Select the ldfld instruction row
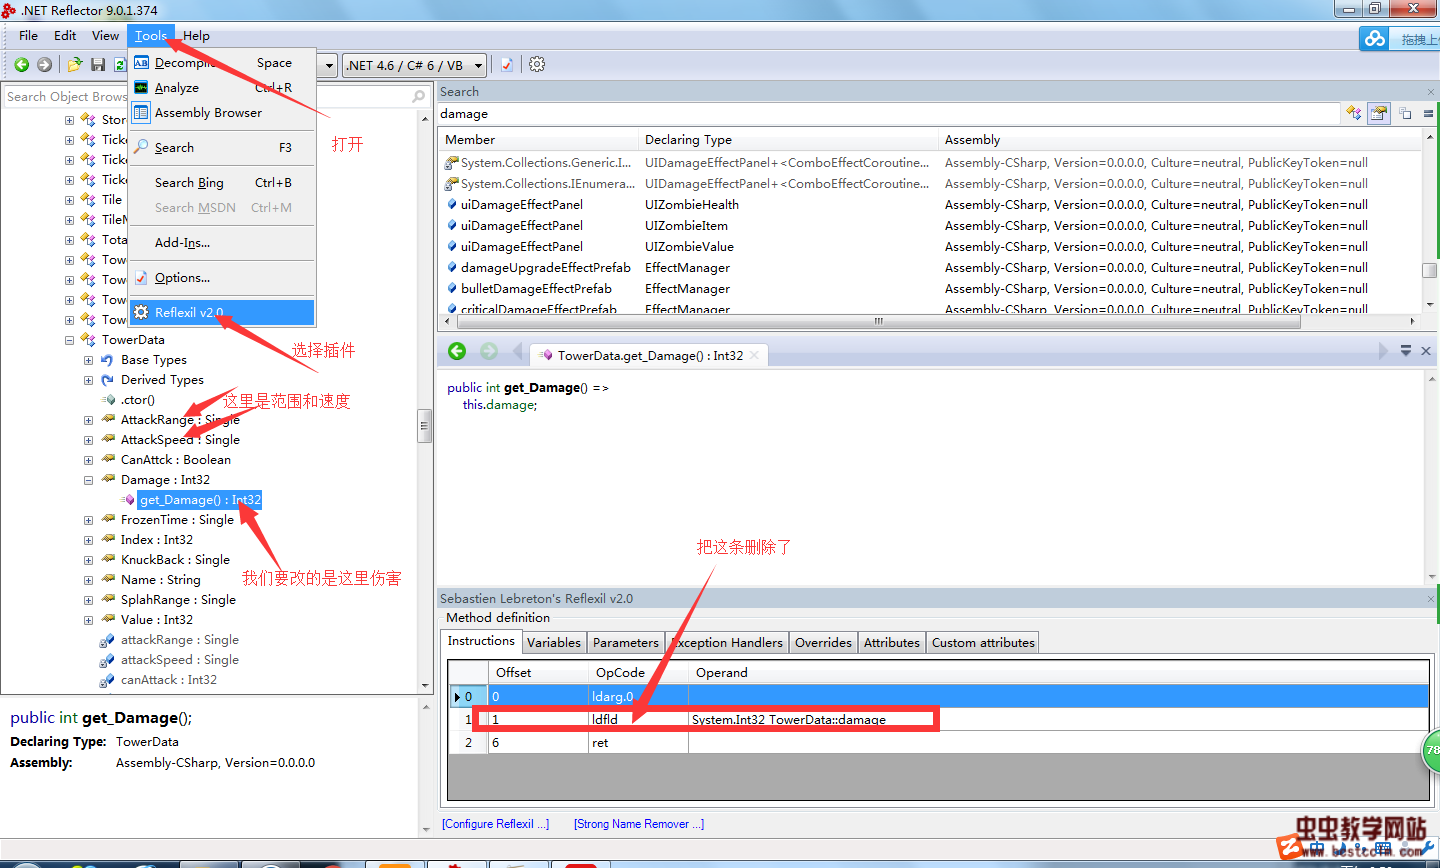 click(938, 719)
